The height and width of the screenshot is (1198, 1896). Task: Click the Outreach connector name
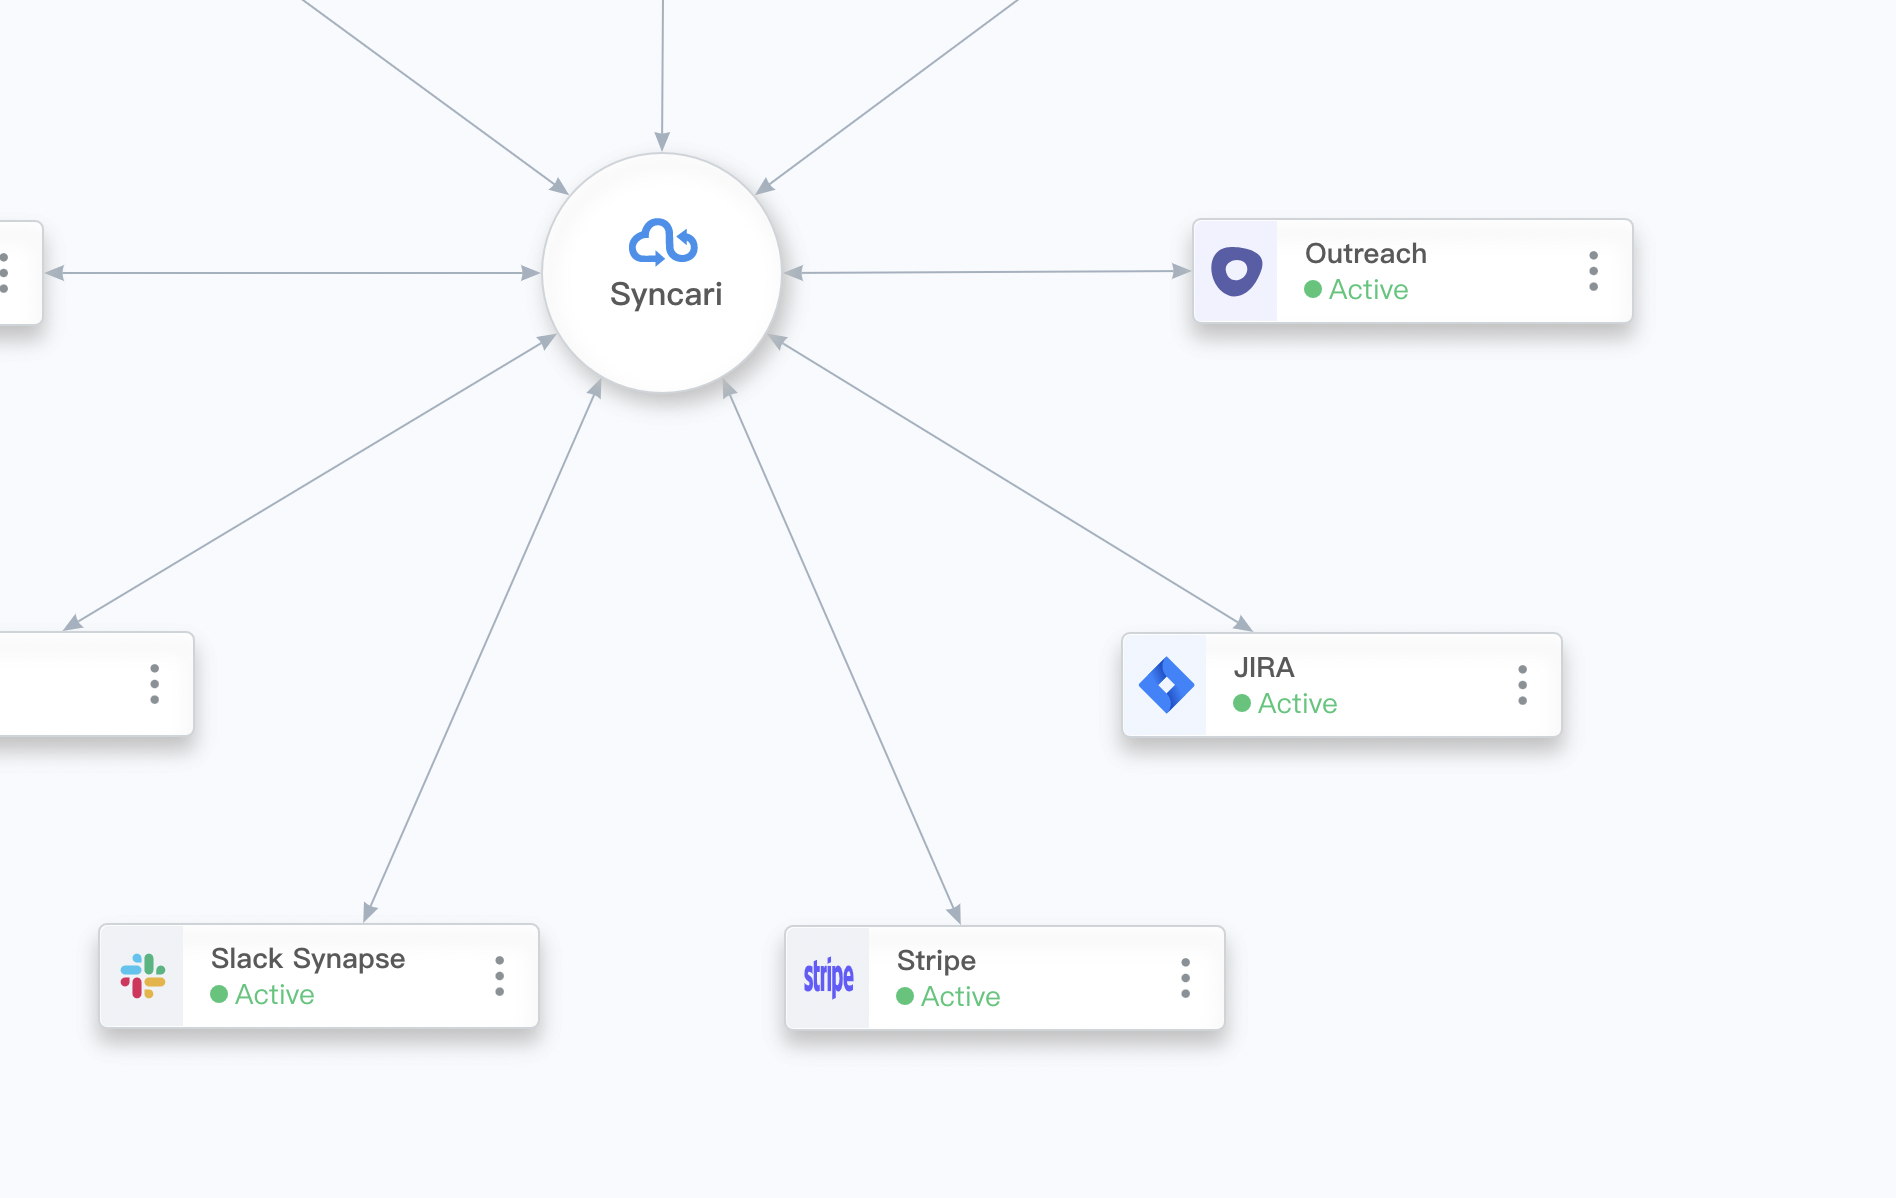tap(1365, 254)
